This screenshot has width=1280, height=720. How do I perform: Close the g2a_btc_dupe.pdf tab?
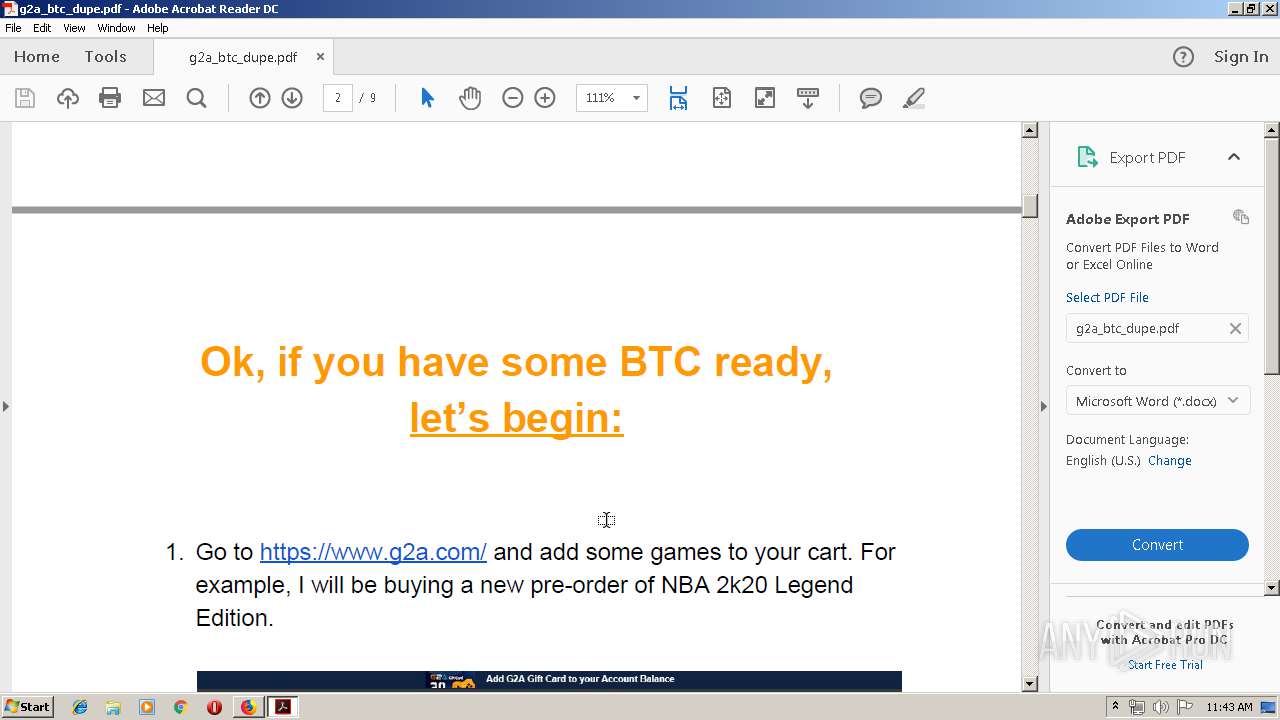pos(320,57)
